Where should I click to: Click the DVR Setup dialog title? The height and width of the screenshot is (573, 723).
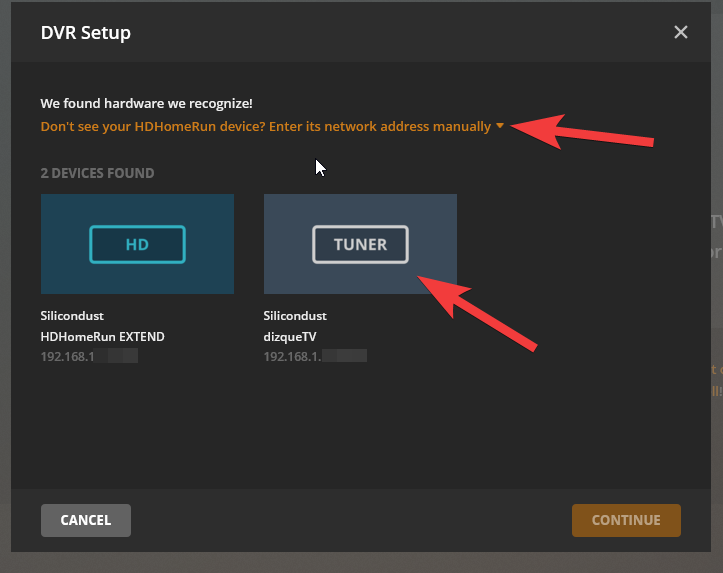point(86,33)
